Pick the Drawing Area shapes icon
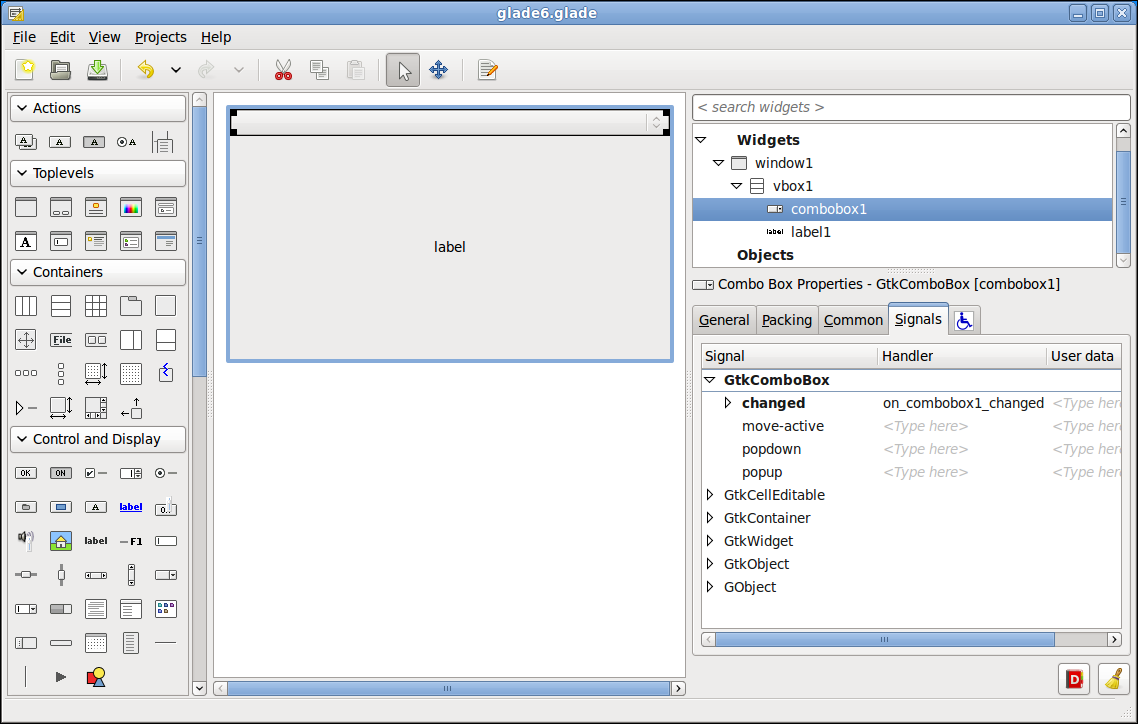The image size is (1138, 724). point(96,677)
